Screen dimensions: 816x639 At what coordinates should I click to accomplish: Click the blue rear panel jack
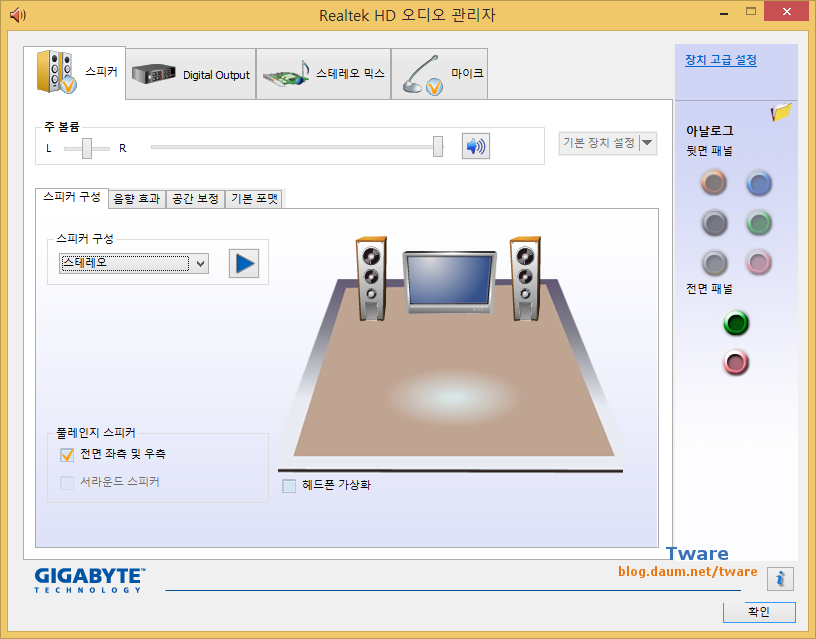759,183
